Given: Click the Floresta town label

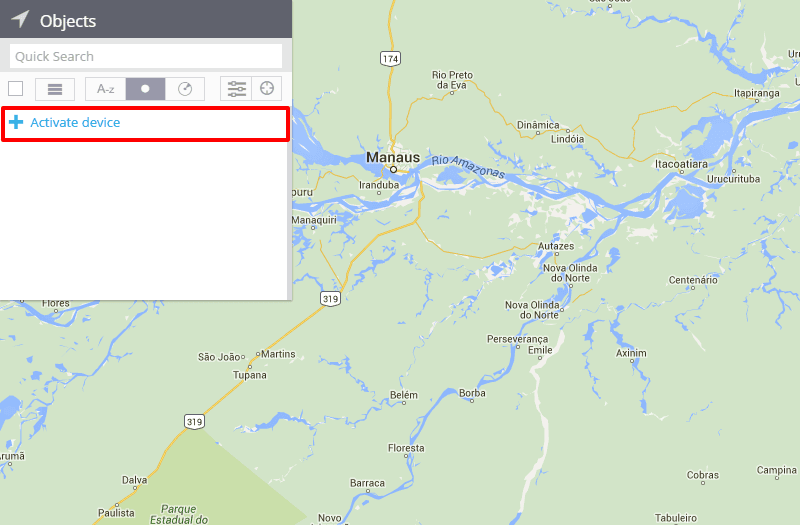Looking at the screenshot, I should (x=406, y=448).
